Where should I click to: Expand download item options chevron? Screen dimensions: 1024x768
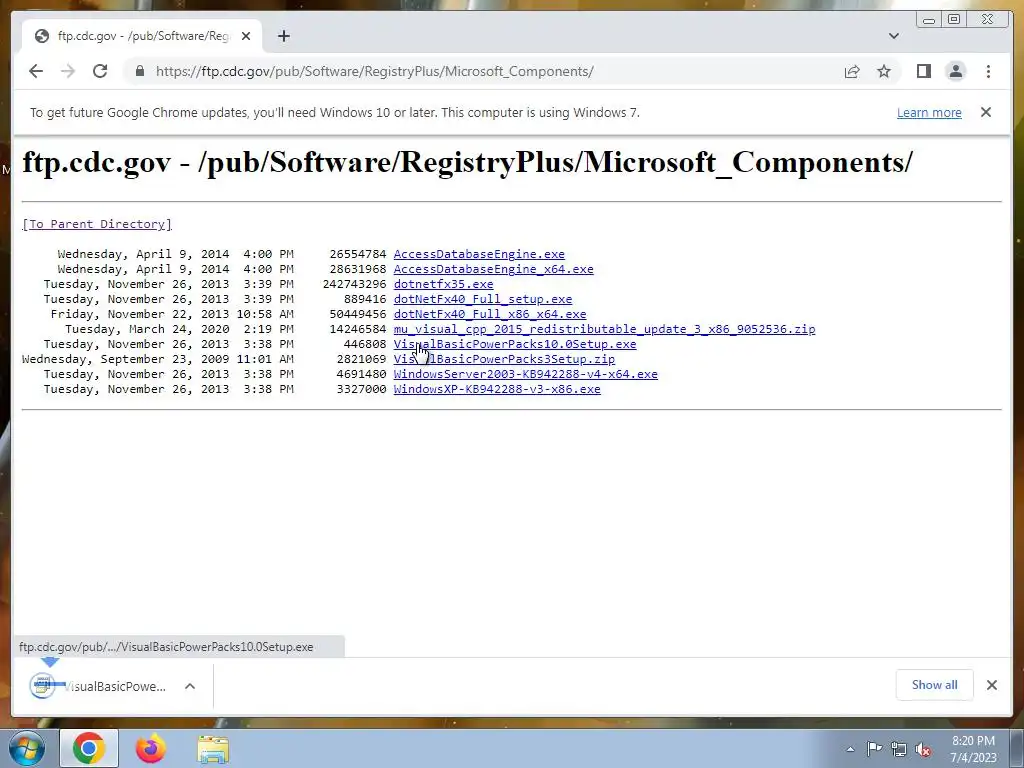click(x=190, y=686)
